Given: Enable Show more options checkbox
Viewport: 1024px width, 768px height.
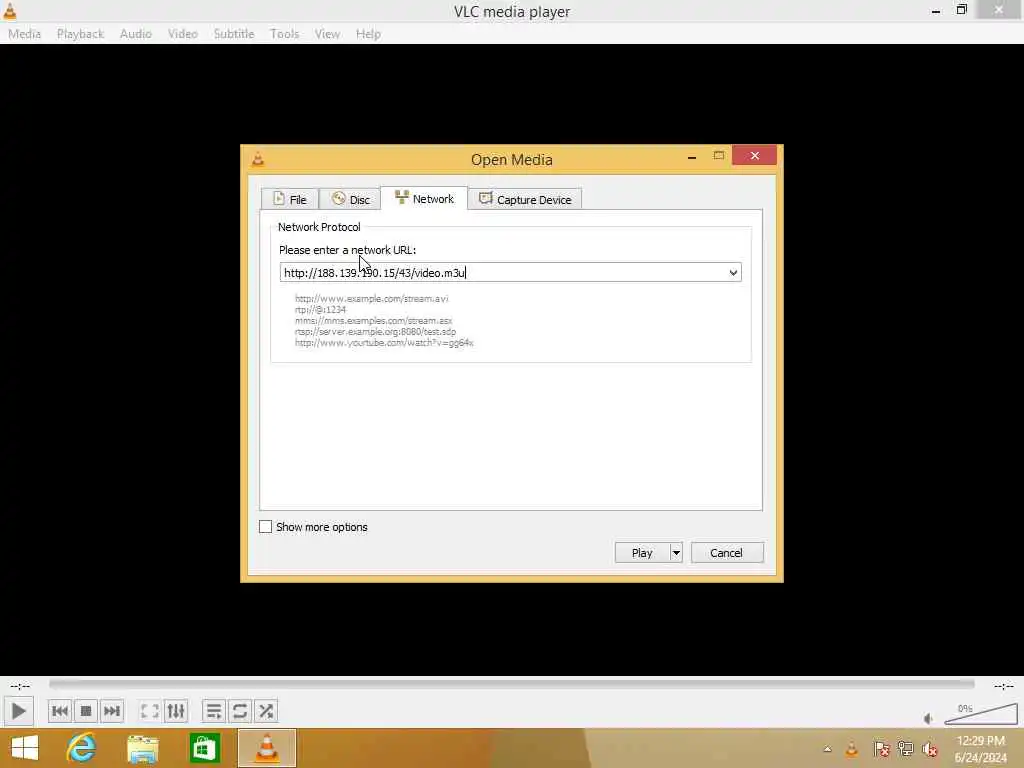Looking at the screenshot, I should tap(265, 527).
